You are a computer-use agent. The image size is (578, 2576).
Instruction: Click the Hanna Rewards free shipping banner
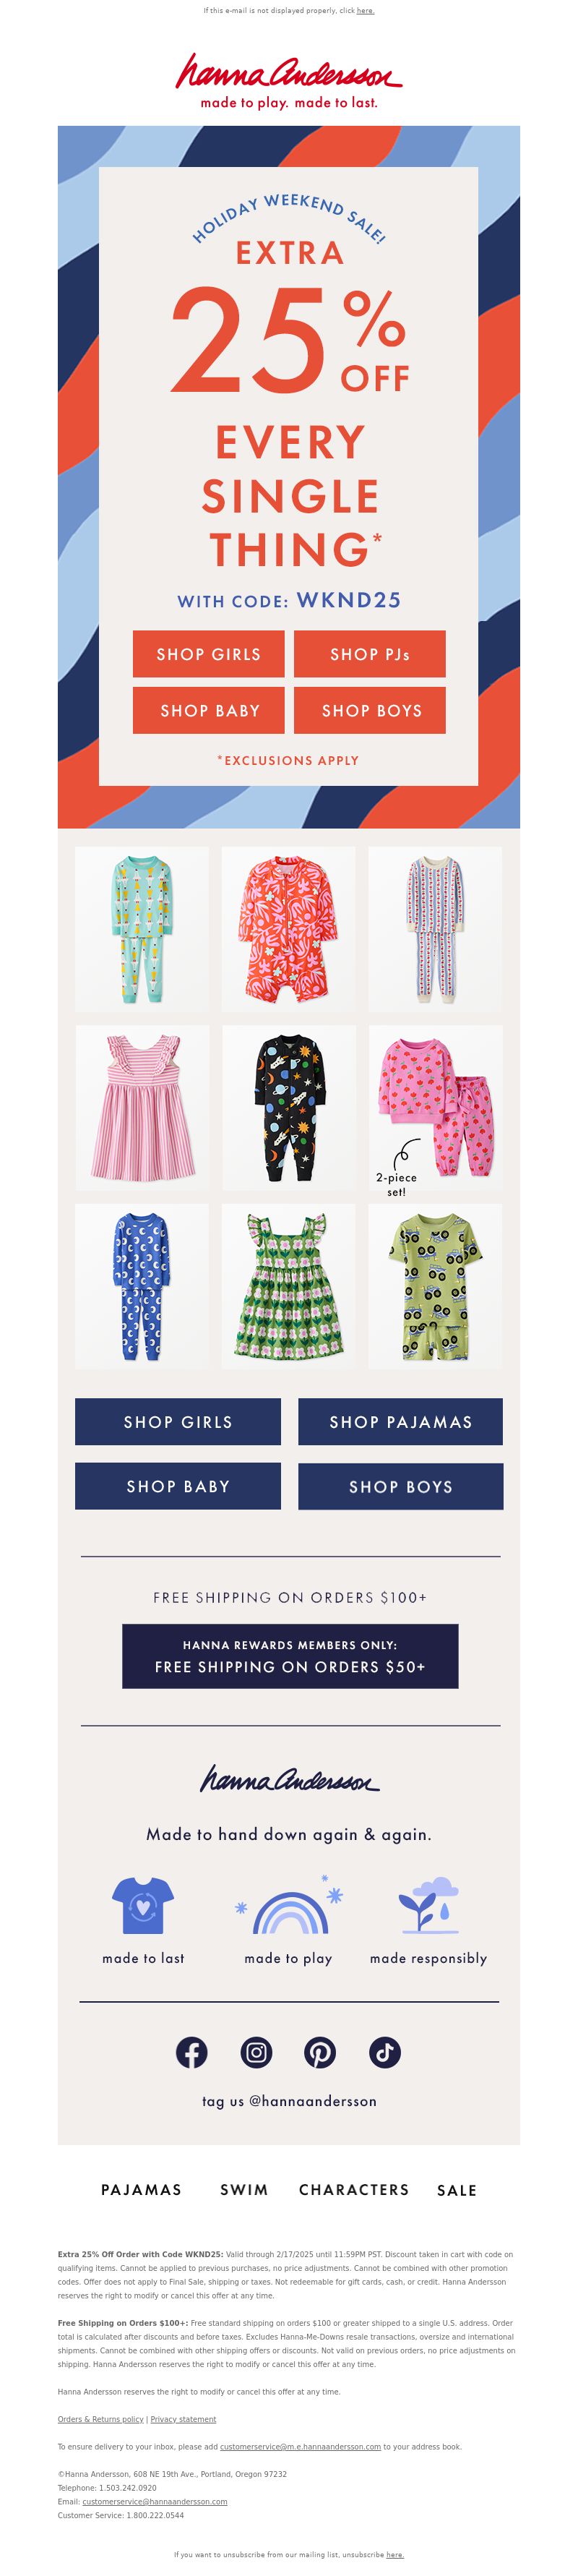pos(290,1656)
